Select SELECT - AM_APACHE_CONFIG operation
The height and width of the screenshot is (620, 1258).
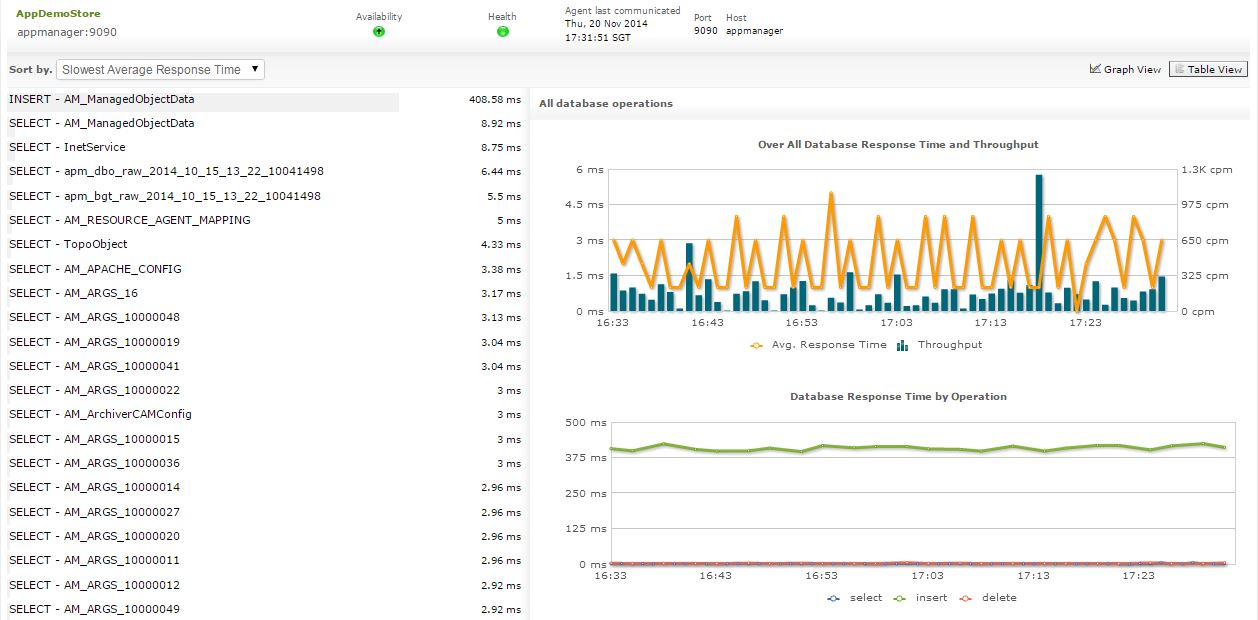(x=95, y=269)
